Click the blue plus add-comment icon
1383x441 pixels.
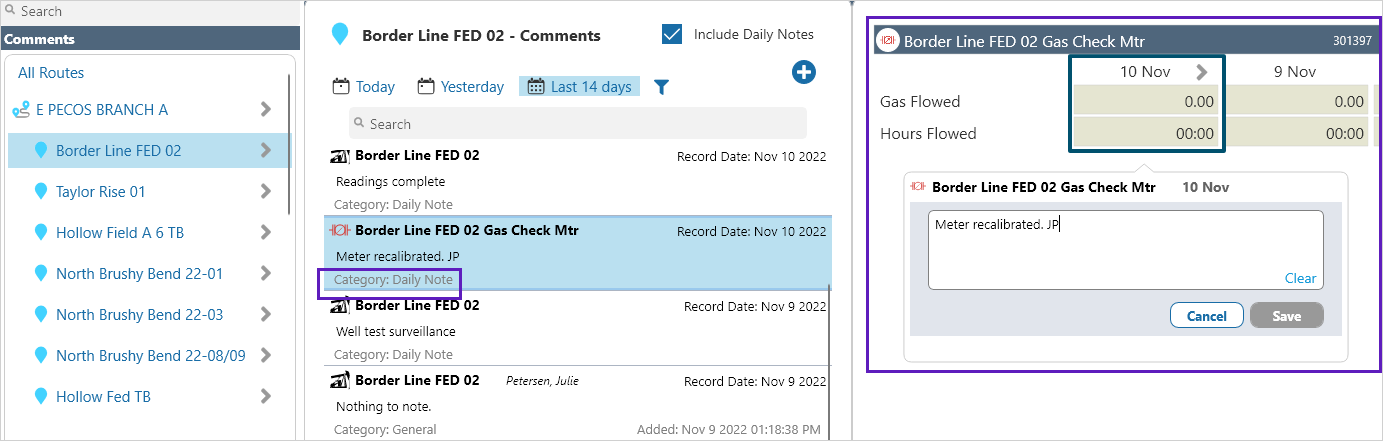tap(804, 72)
